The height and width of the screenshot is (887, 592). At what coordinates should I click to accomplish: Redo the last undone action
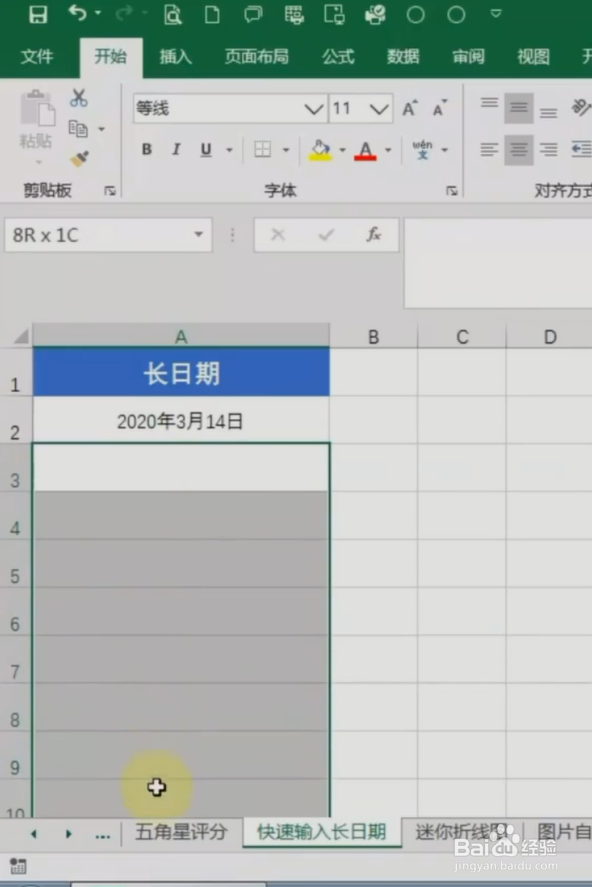(124, 13)
